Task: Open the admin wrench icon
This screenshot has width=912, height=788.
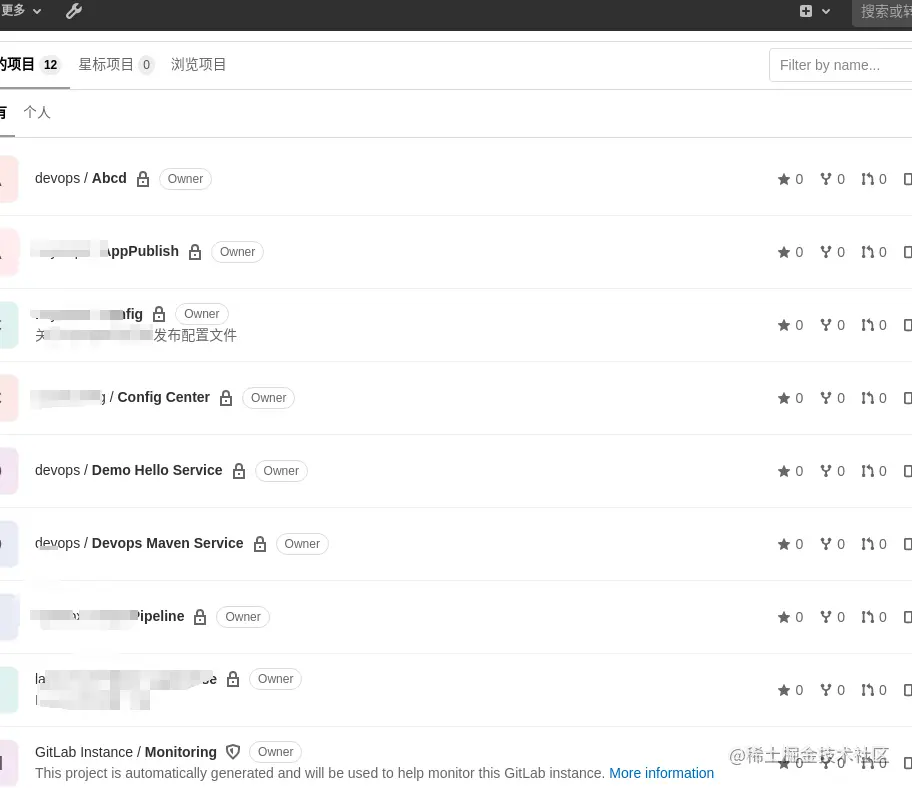Action: (73, 11)
